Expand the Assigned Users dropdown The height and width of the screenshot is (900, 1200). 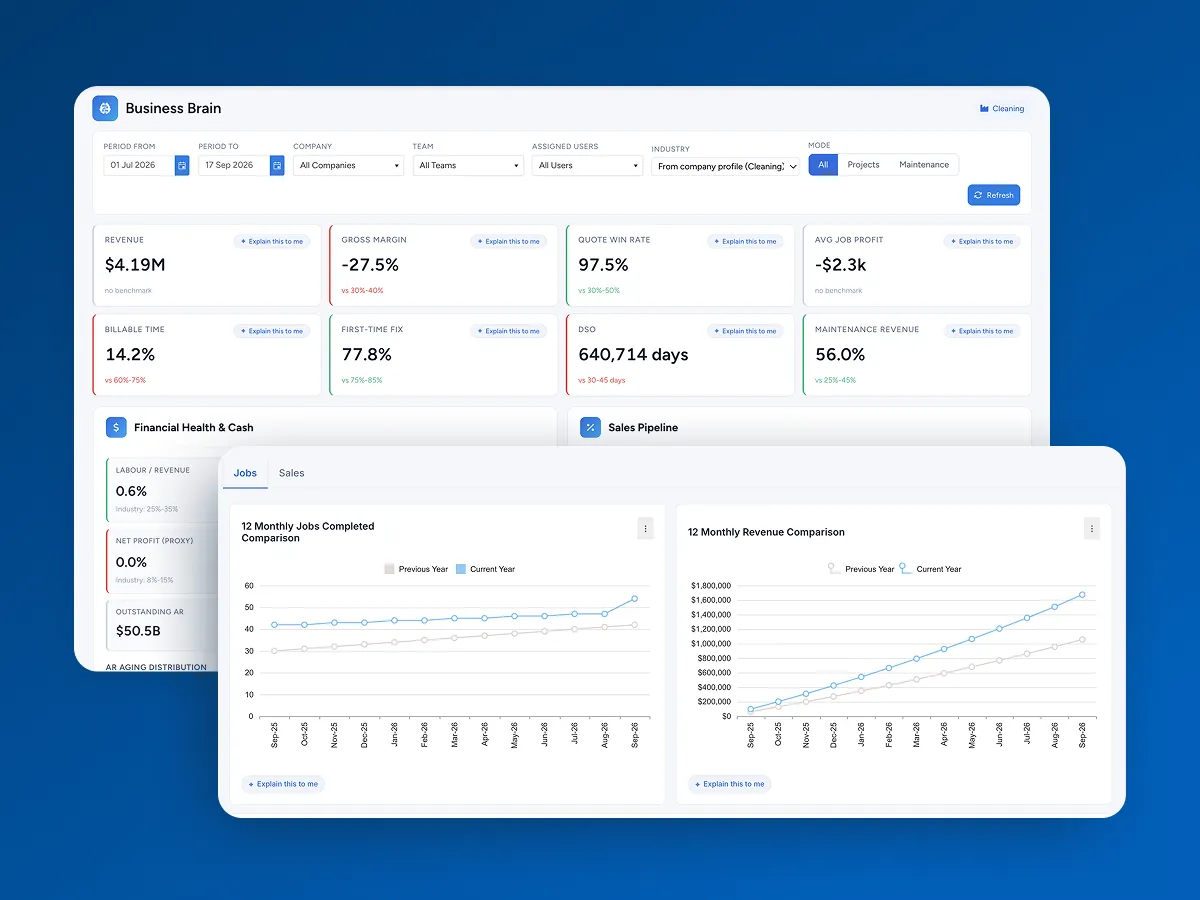click(x=587, y=165)
